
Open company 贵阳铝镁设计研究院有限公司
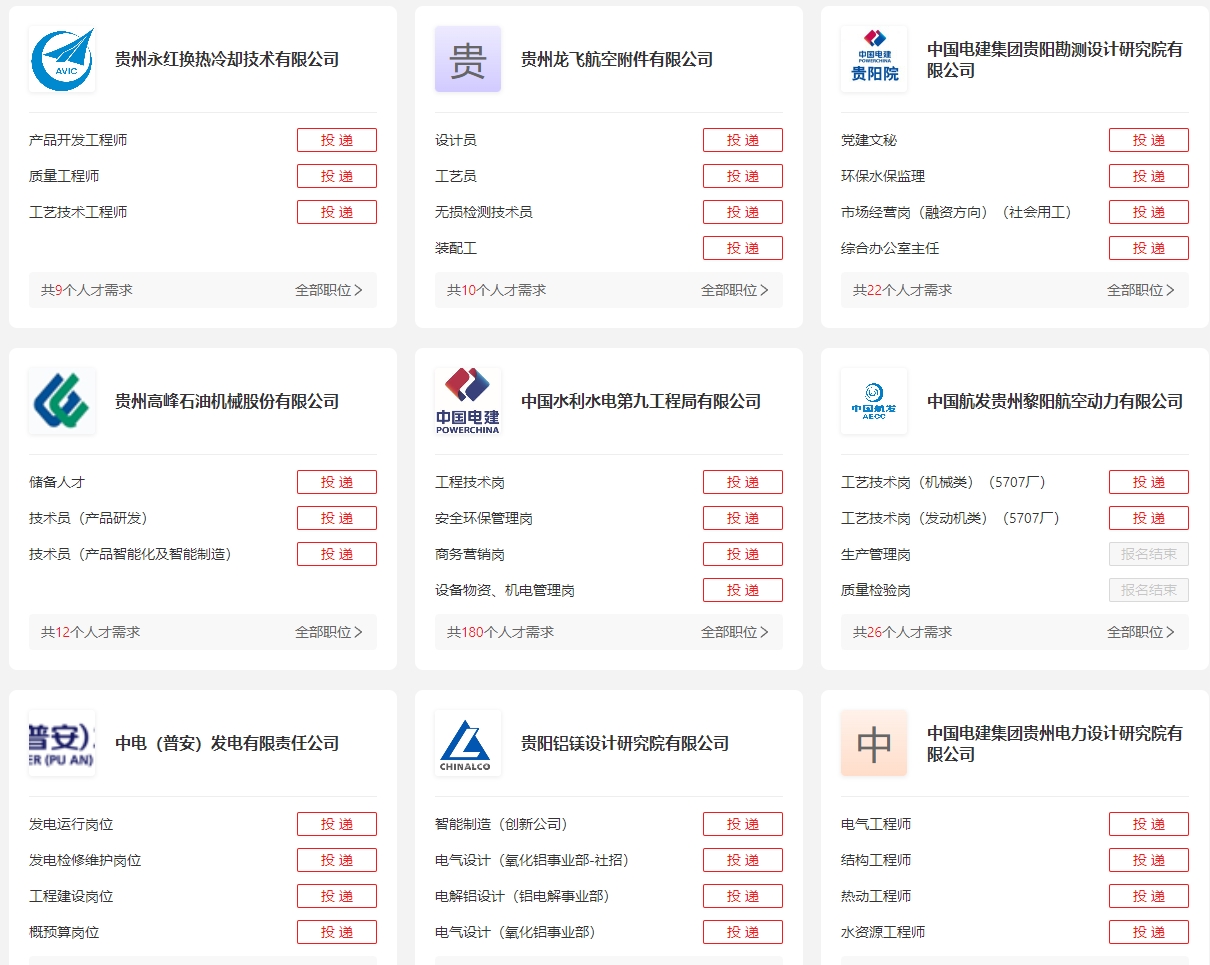tap(625, 744)
